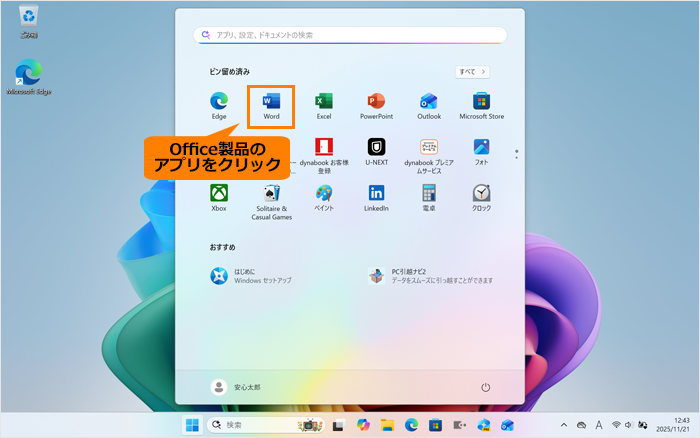
Task: Open the クロック app
Action: coord(481,198)
